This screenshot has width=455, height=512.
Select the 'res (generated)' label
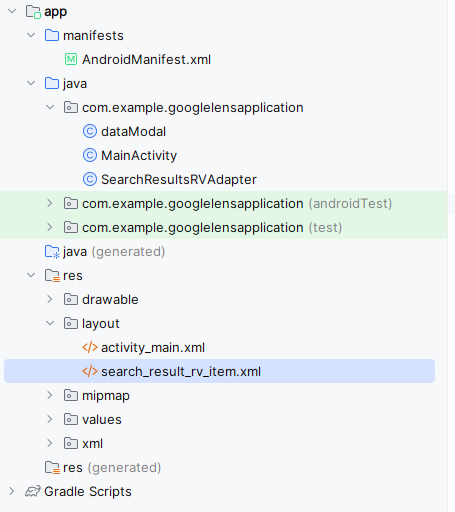112,468
